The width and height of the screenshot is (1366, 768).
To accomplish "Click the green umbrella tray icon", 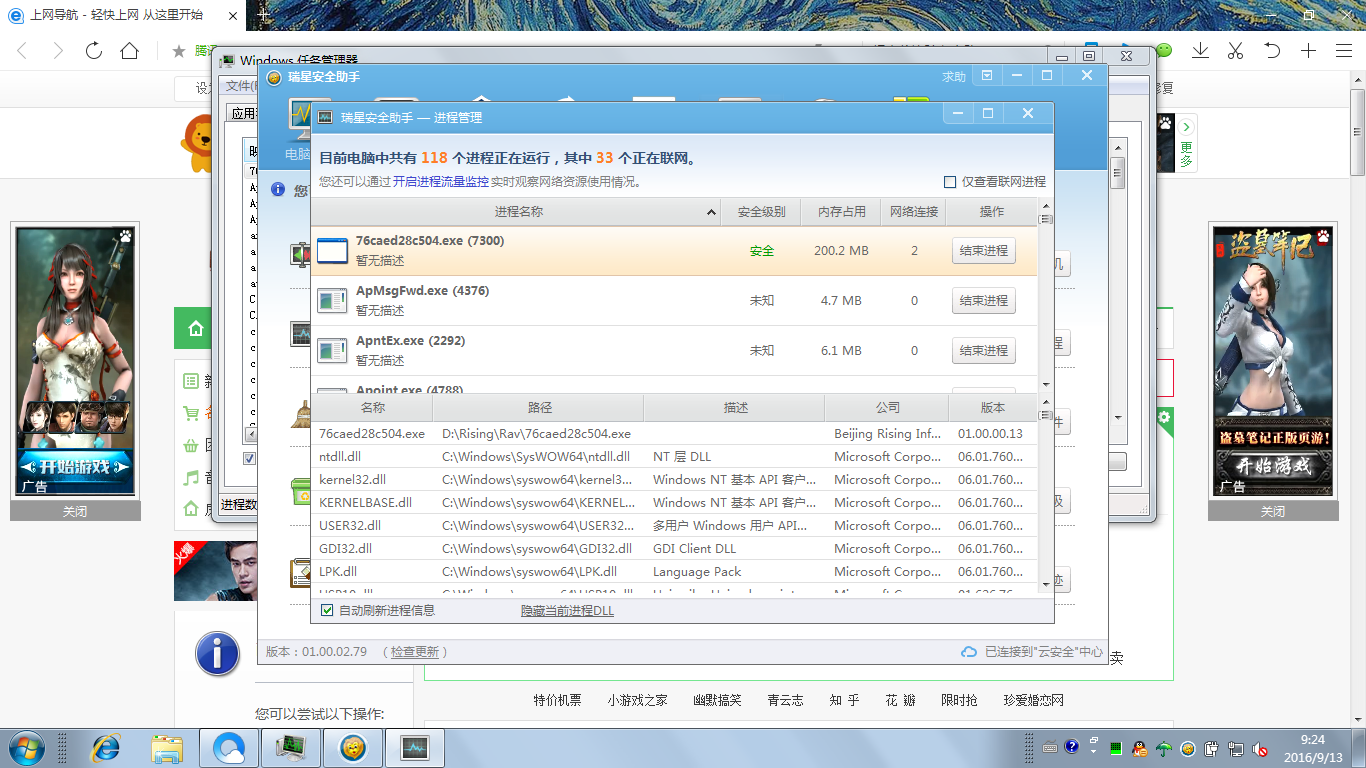I will [1163, 748].
